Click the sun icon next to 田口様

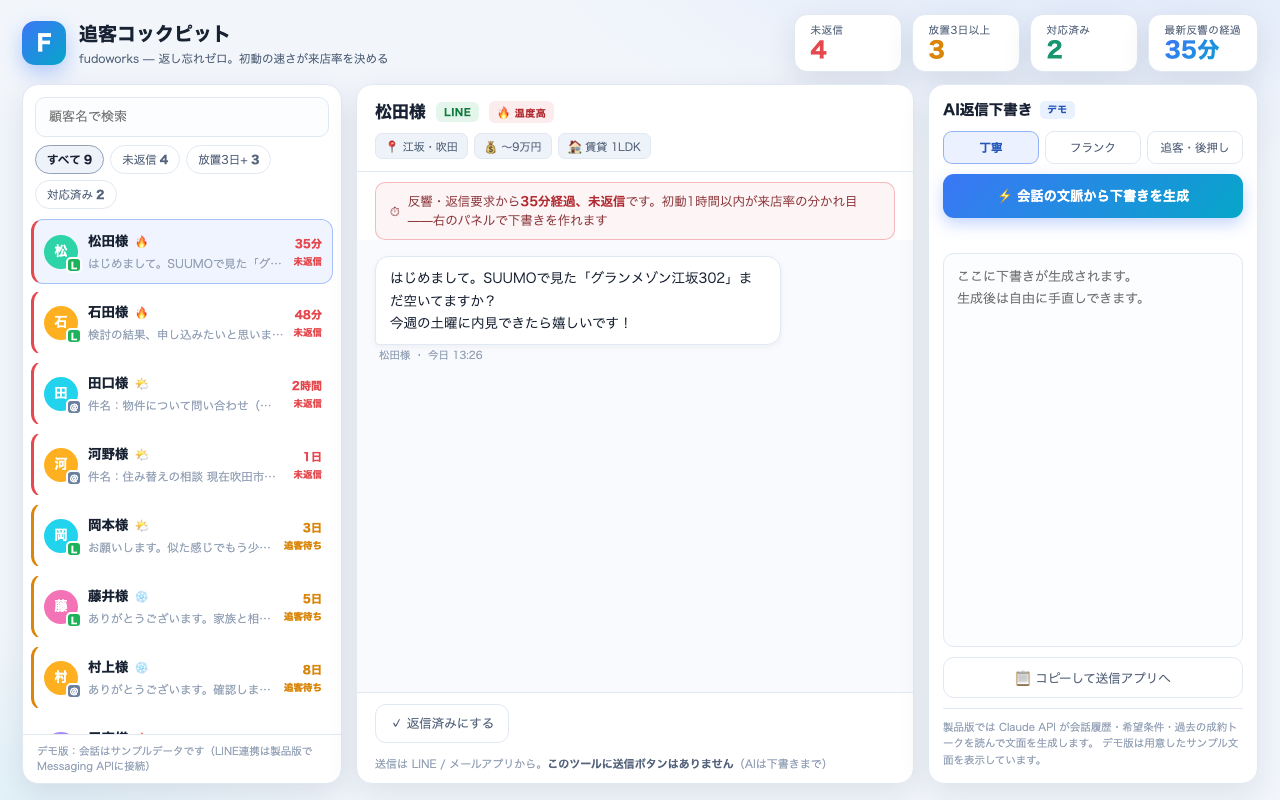tap(142, 384)
